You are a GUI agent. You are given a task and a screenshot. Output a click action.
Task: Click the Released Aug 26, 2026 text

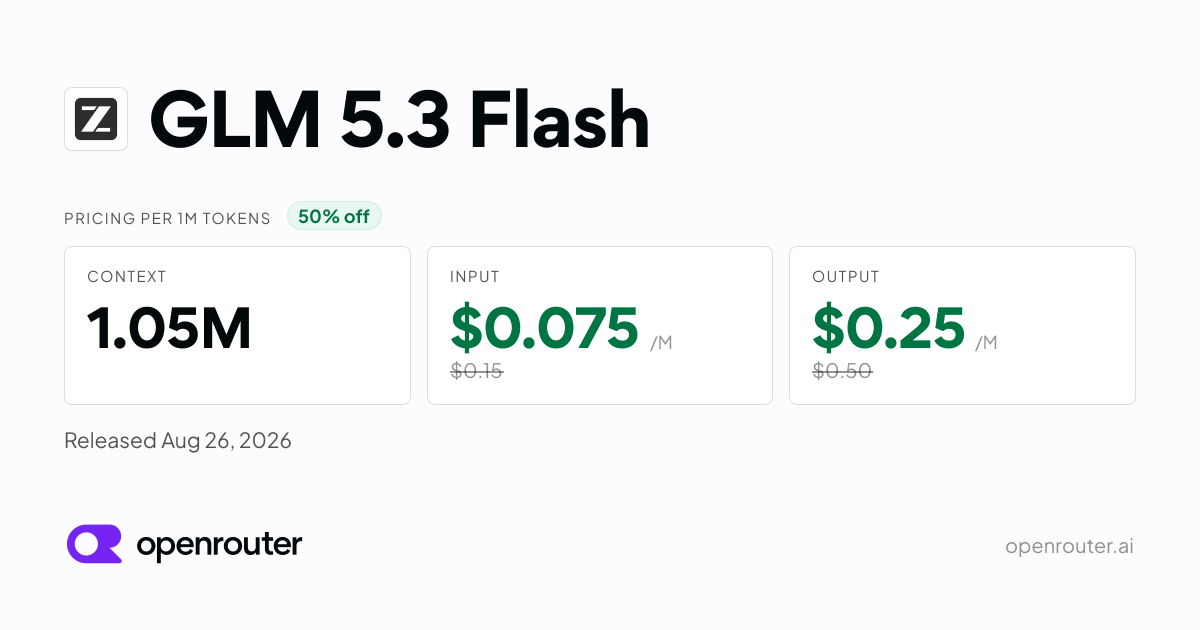(178, 440)
